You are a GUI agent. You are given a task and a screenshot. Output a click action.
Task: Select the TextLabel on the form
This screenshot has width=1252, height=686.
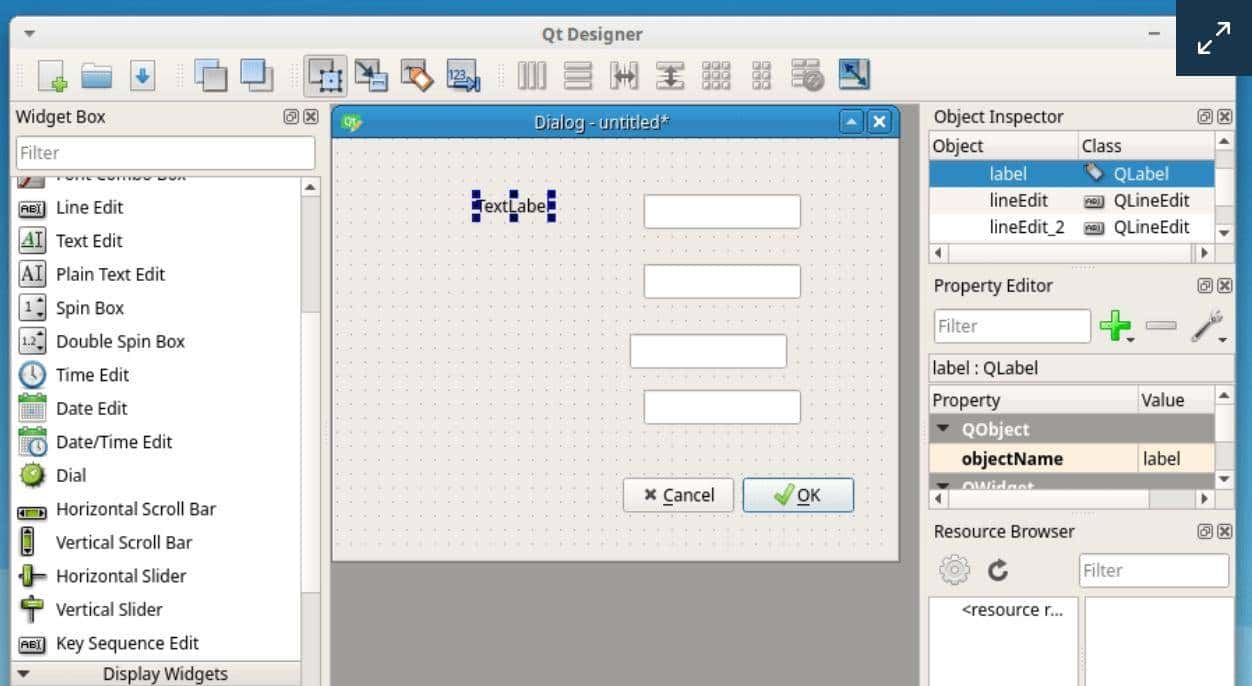pos(514,206)
